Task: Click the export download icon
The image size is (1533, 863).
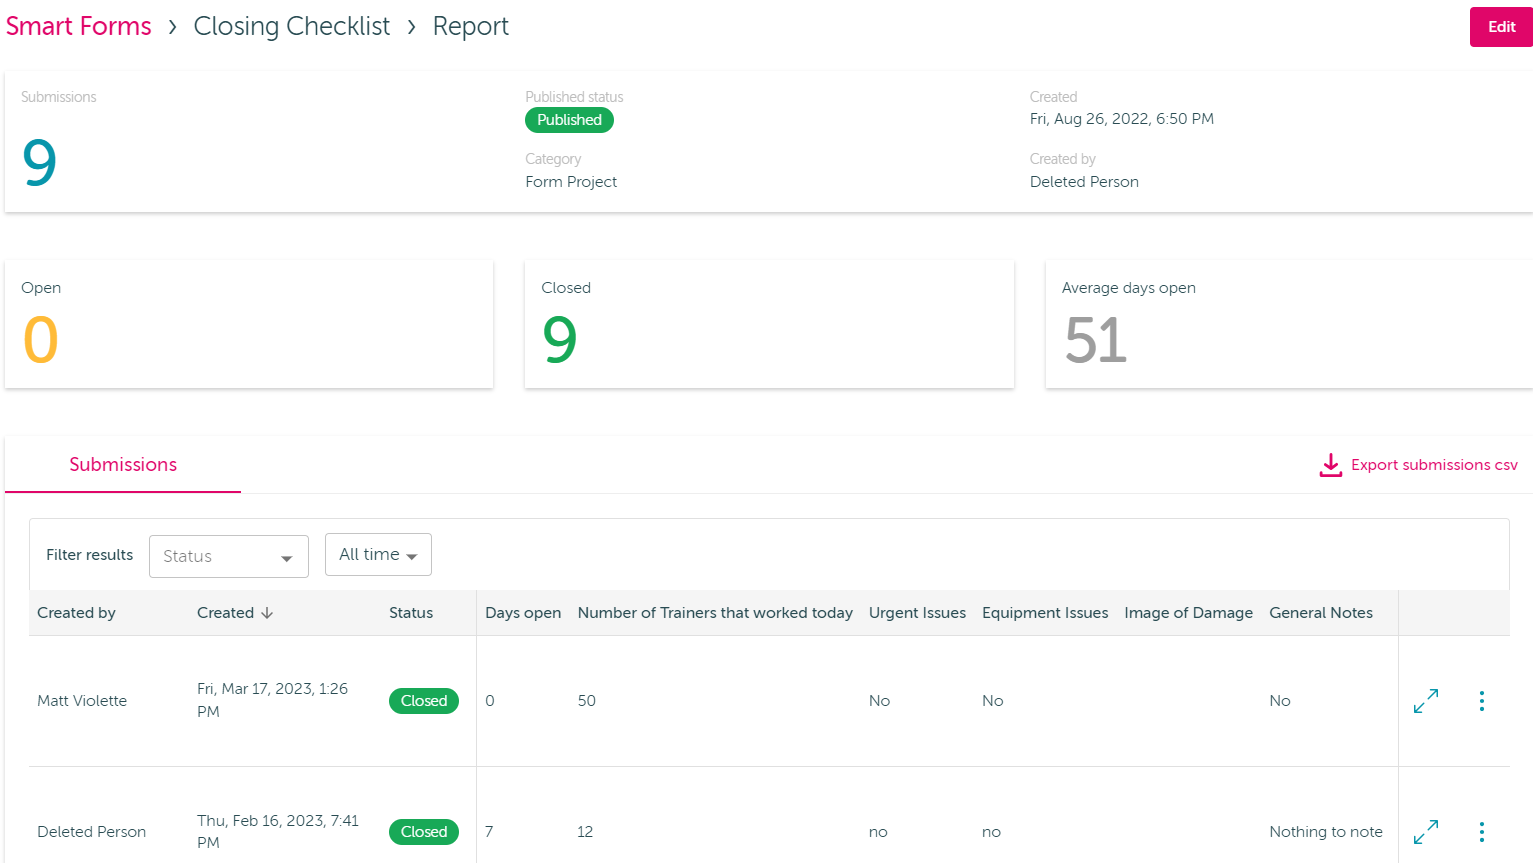Action: [x=1331, y=465]
